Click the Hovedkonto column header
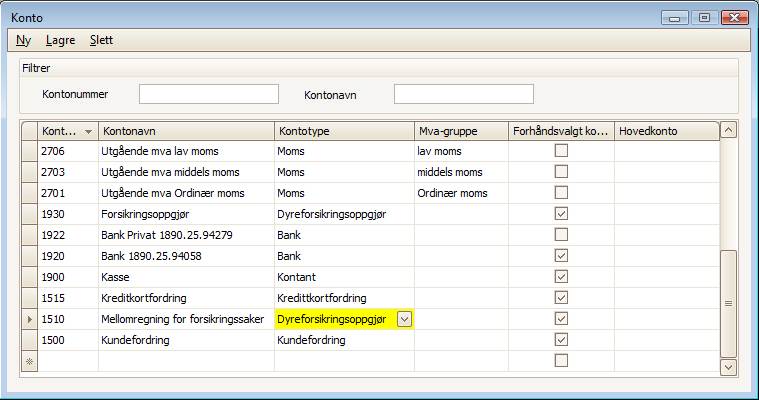759x400 pixels. [665, 131]
